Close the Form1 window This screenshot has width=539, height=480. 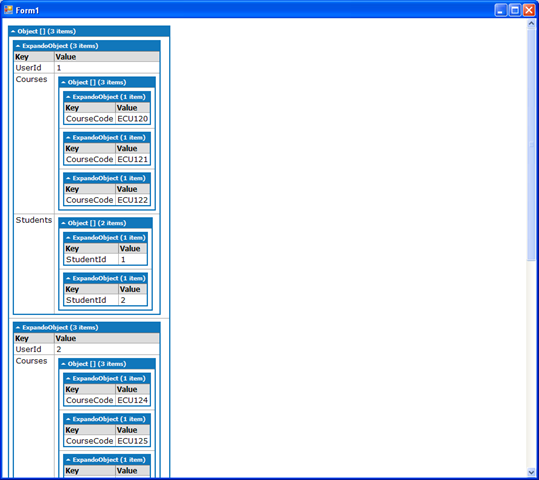529,10
